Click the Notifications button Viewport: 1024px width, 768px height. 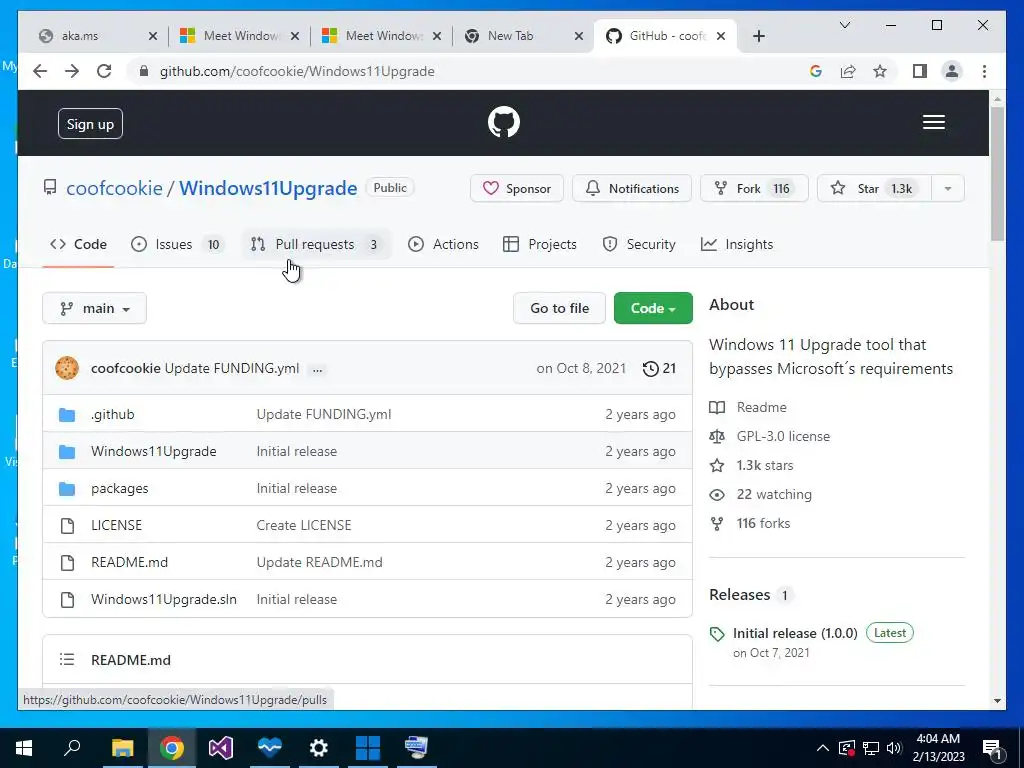632,189
